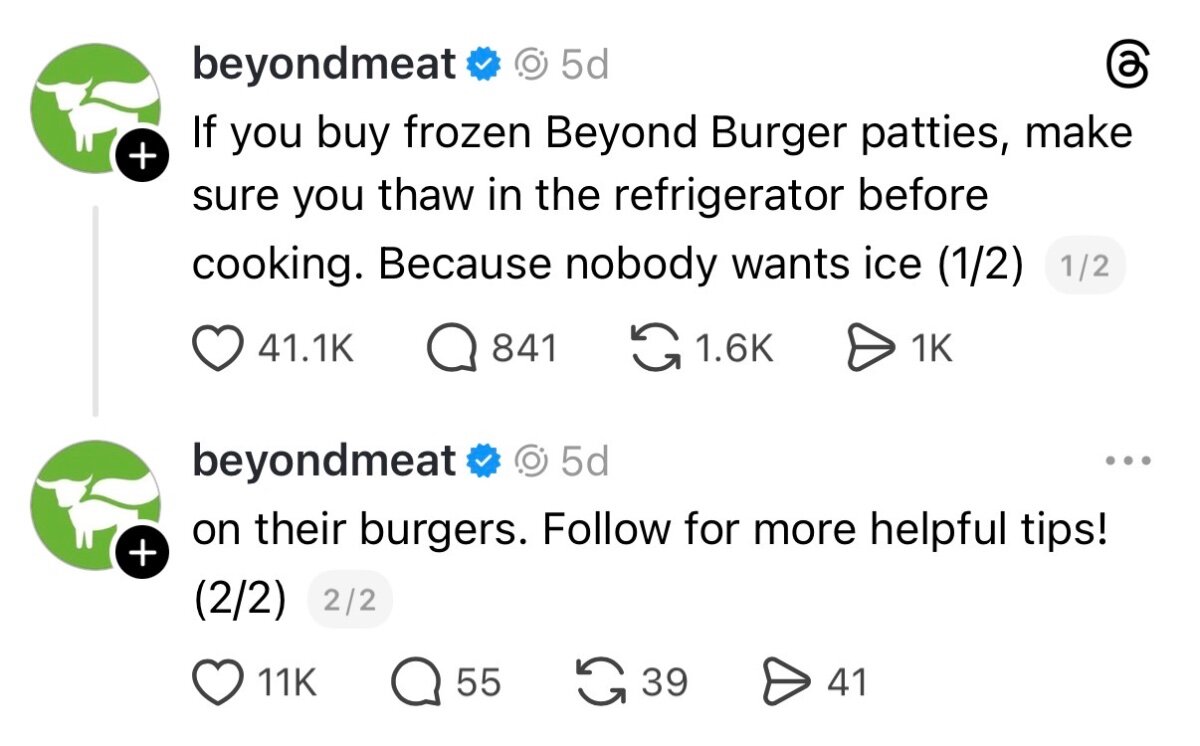Open the second post saying Follow for more tips
1200x746 pixels.
[x=650, y=563]
